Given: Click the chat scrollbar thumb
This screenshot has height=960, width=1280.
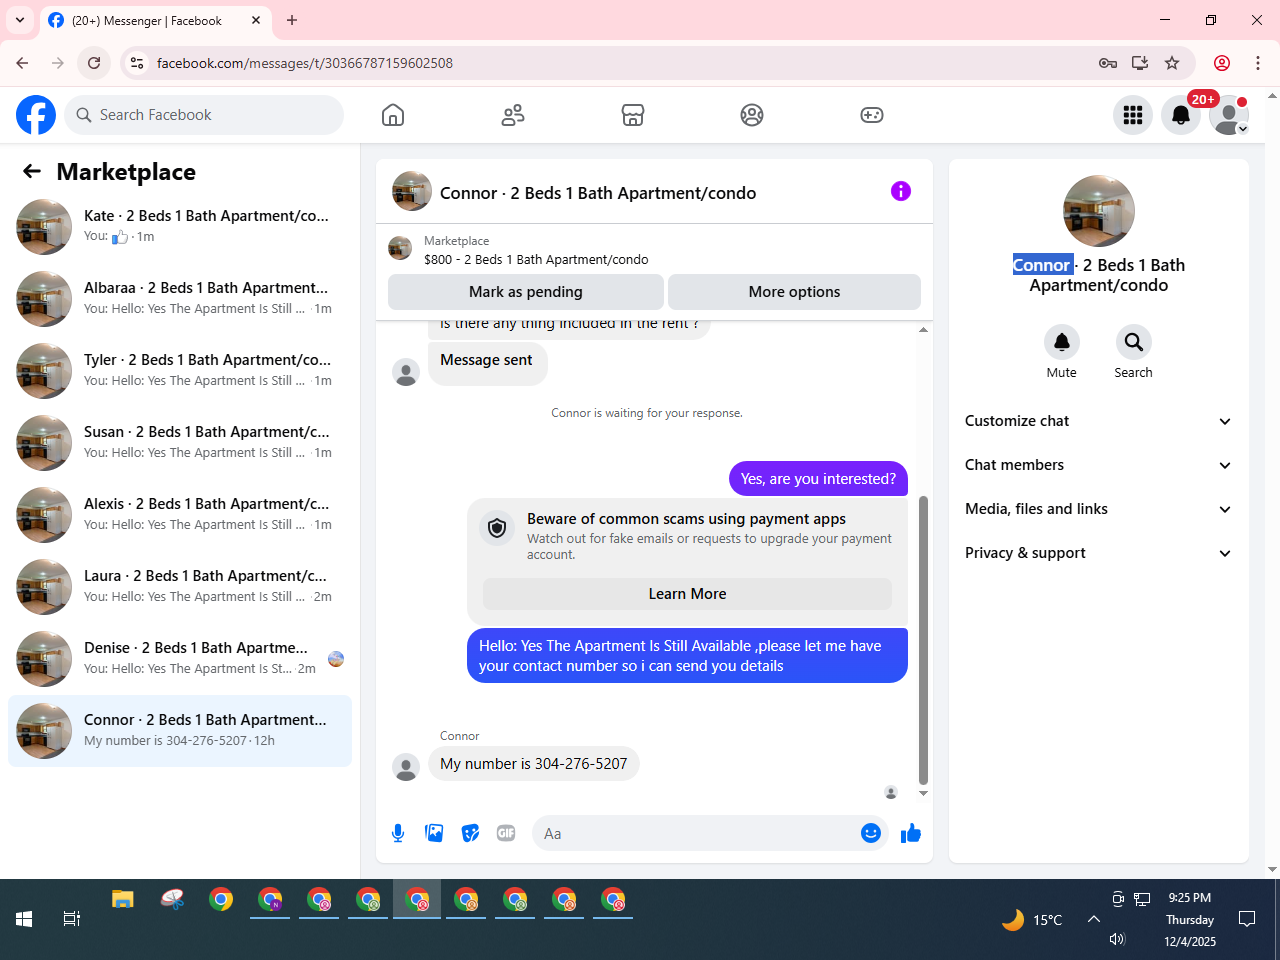Looking at the screenshot, I should (x=923, y=640).
